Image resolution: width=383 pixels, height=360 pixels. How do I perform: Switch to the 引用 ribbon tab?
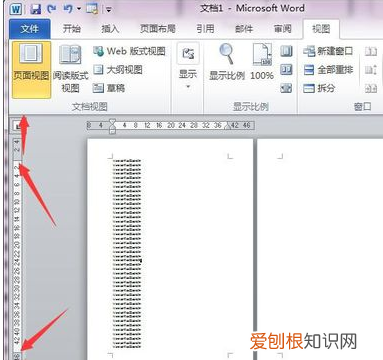(x=205, y=29)
